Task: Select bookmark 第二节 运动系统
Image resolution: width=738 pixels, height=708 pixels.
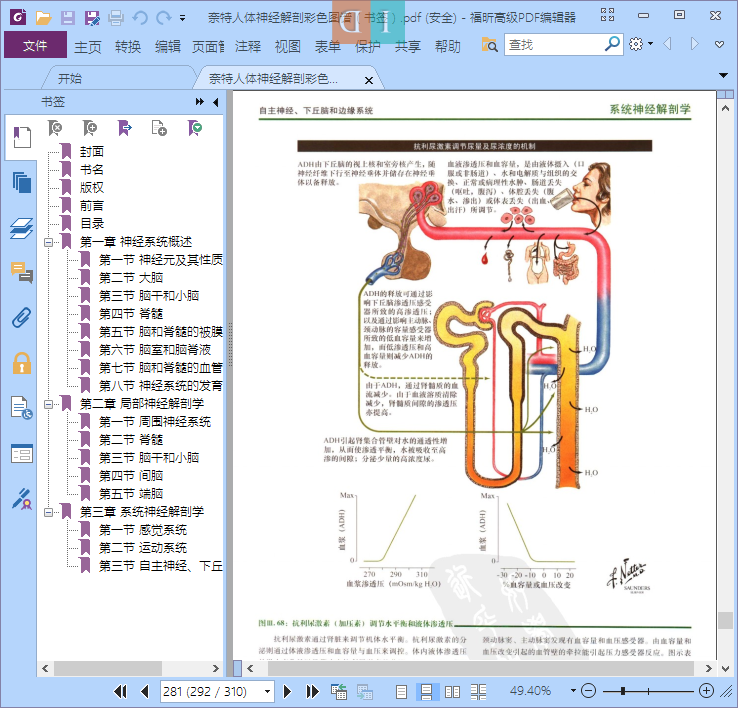Action: click(143, 548)
